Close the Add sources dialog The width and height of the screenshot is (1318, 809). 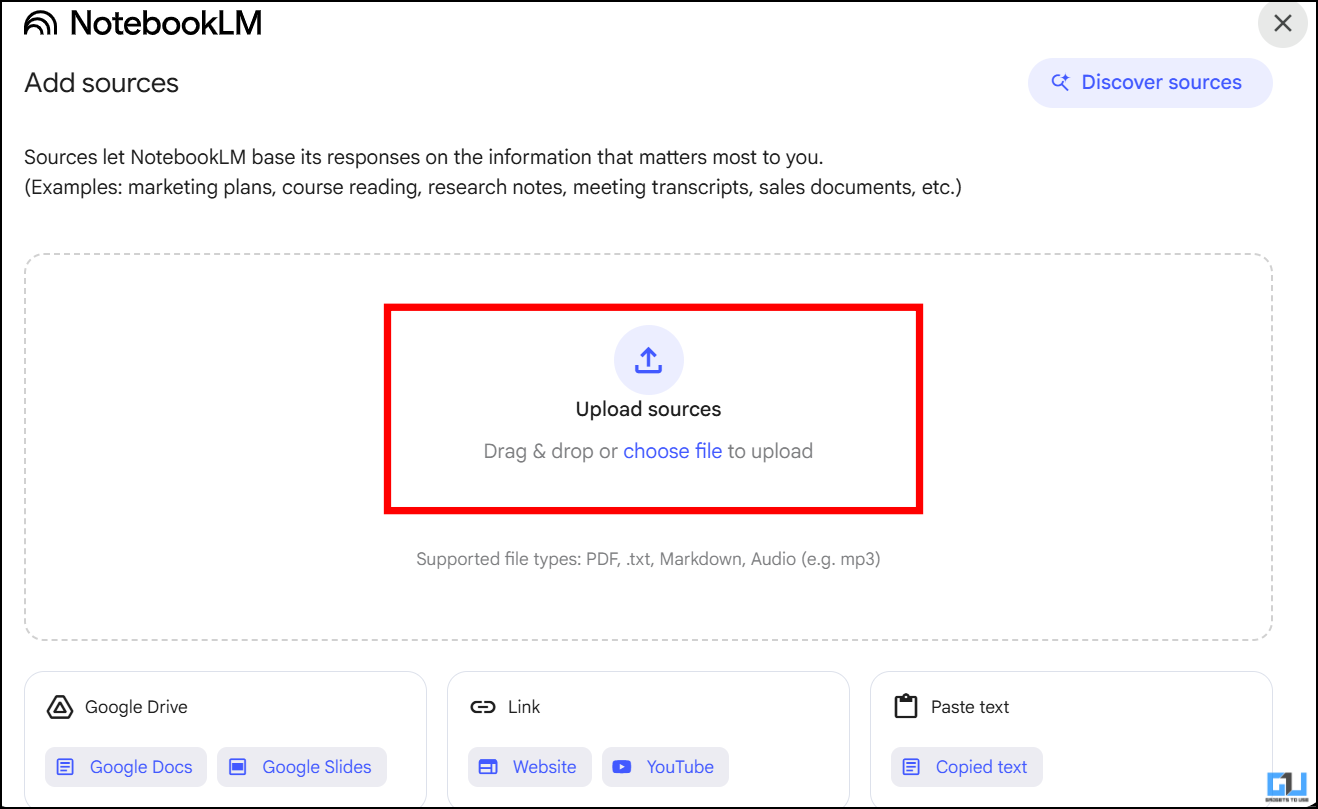(1283, 24)
